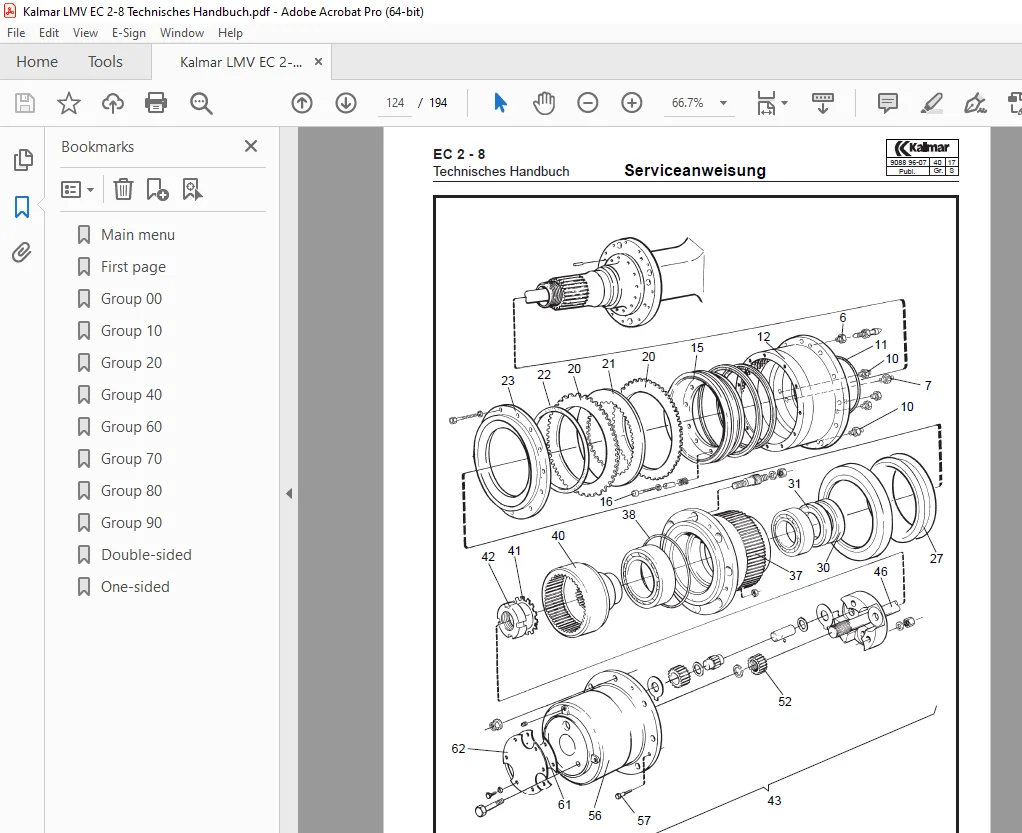The height and width of the screenshot is (833, 1022).
Task: Find the current bookmark icon
Action: coord(192,190)
